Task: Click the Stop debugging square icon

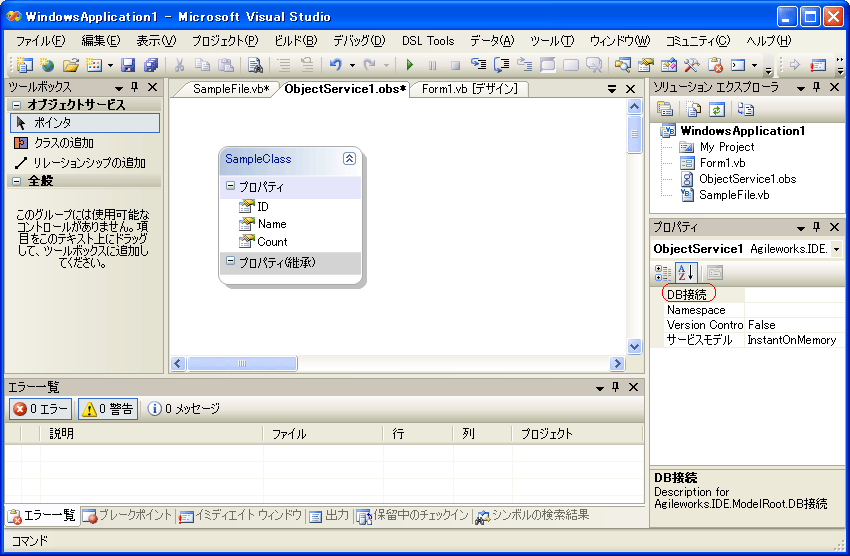Action: 455,65
